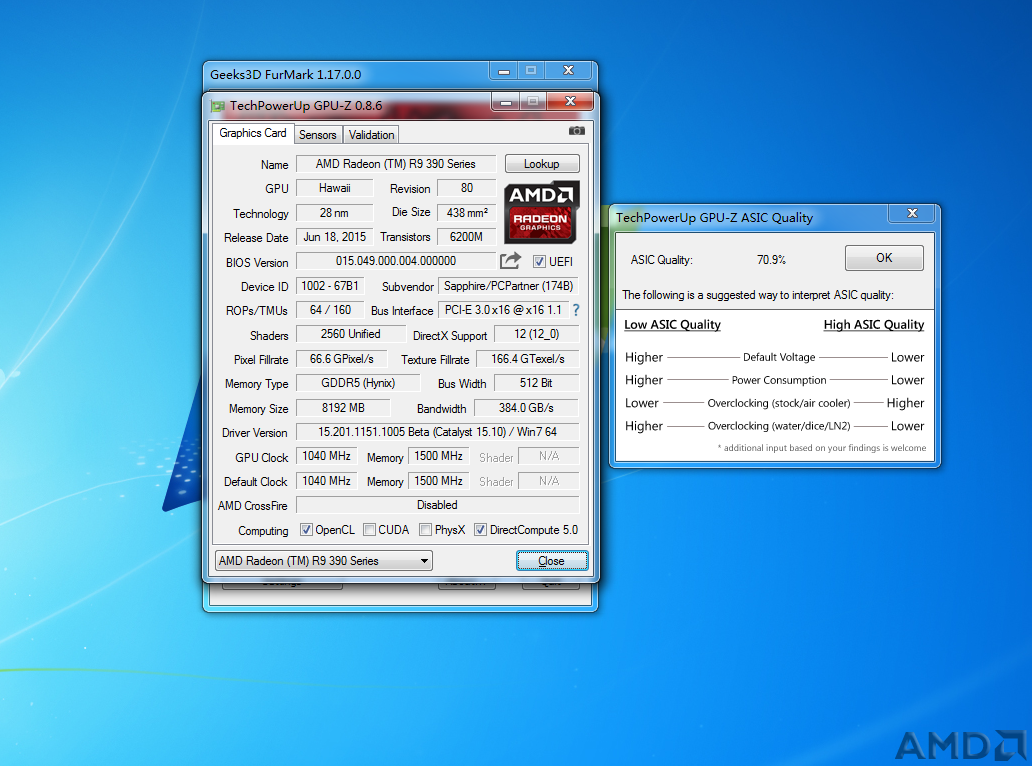Click the GPU-Z title bar app icon
The width and height of the screenshot is (1032, 766).
218,106
